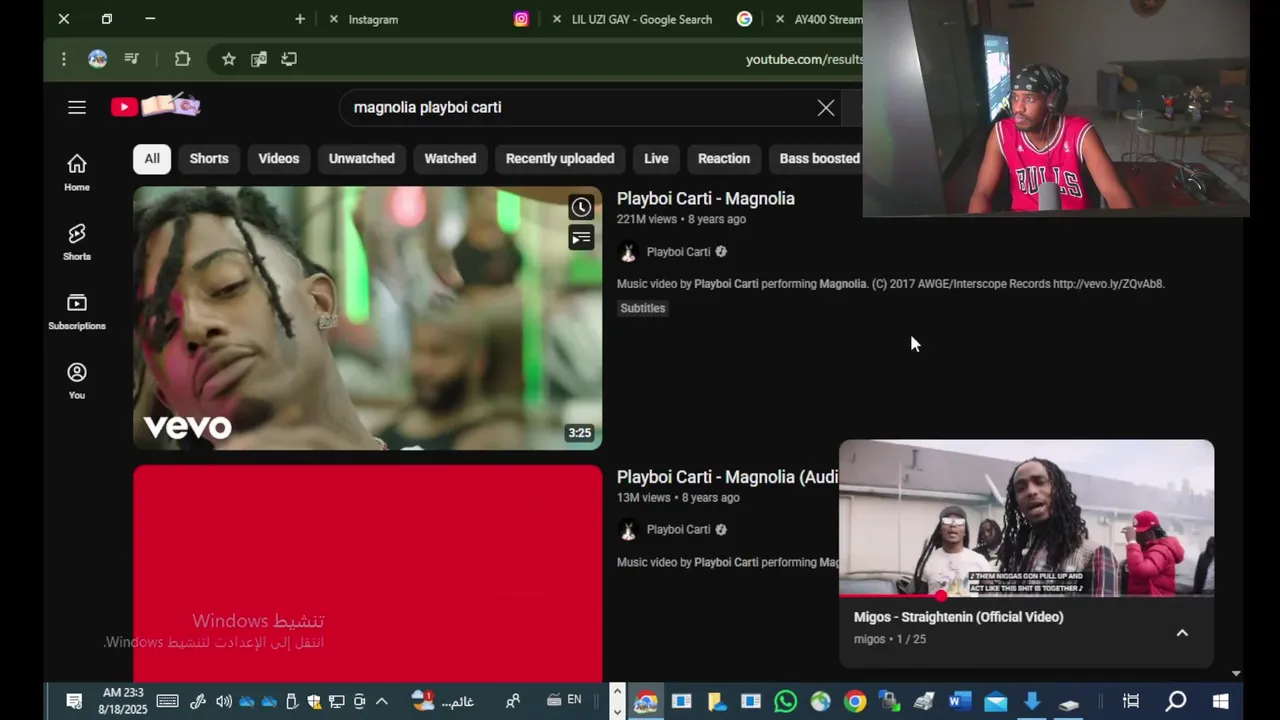This screenshot has height=720, width=1280.
Task: Filter results by Watched
Action: [450, 158]
